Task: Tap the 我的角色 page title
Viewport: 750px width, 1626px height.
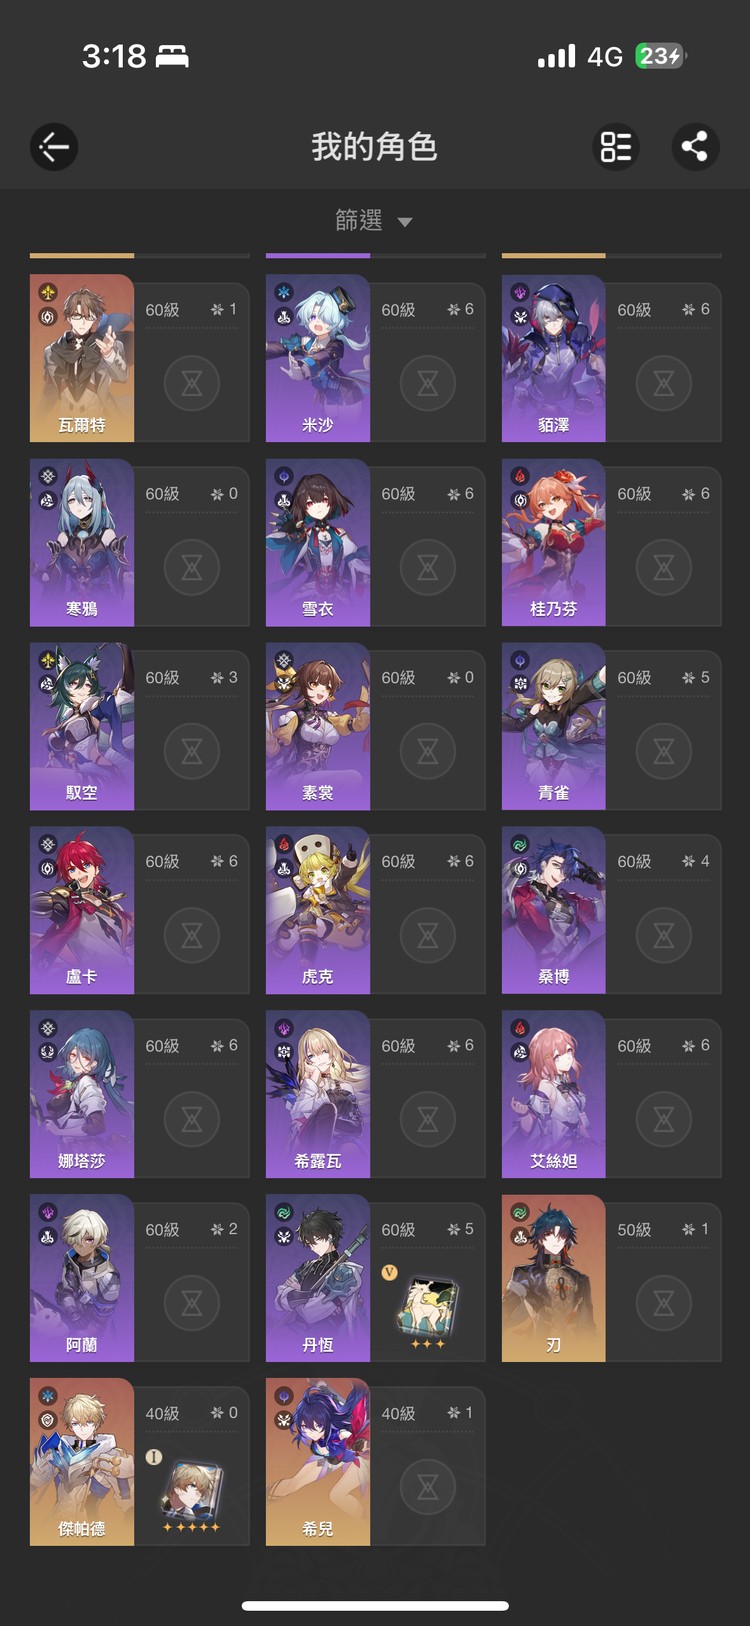Action: tap(374, 147)
